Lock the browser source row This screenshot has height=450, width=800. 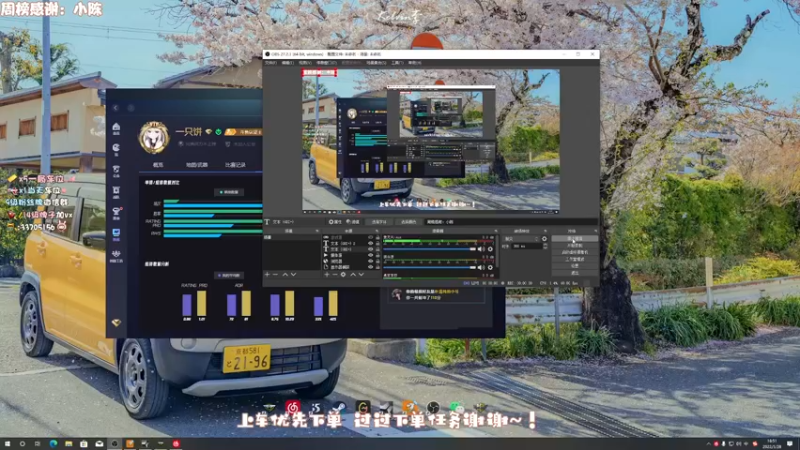pyautogui.click(x=378, y=261)
